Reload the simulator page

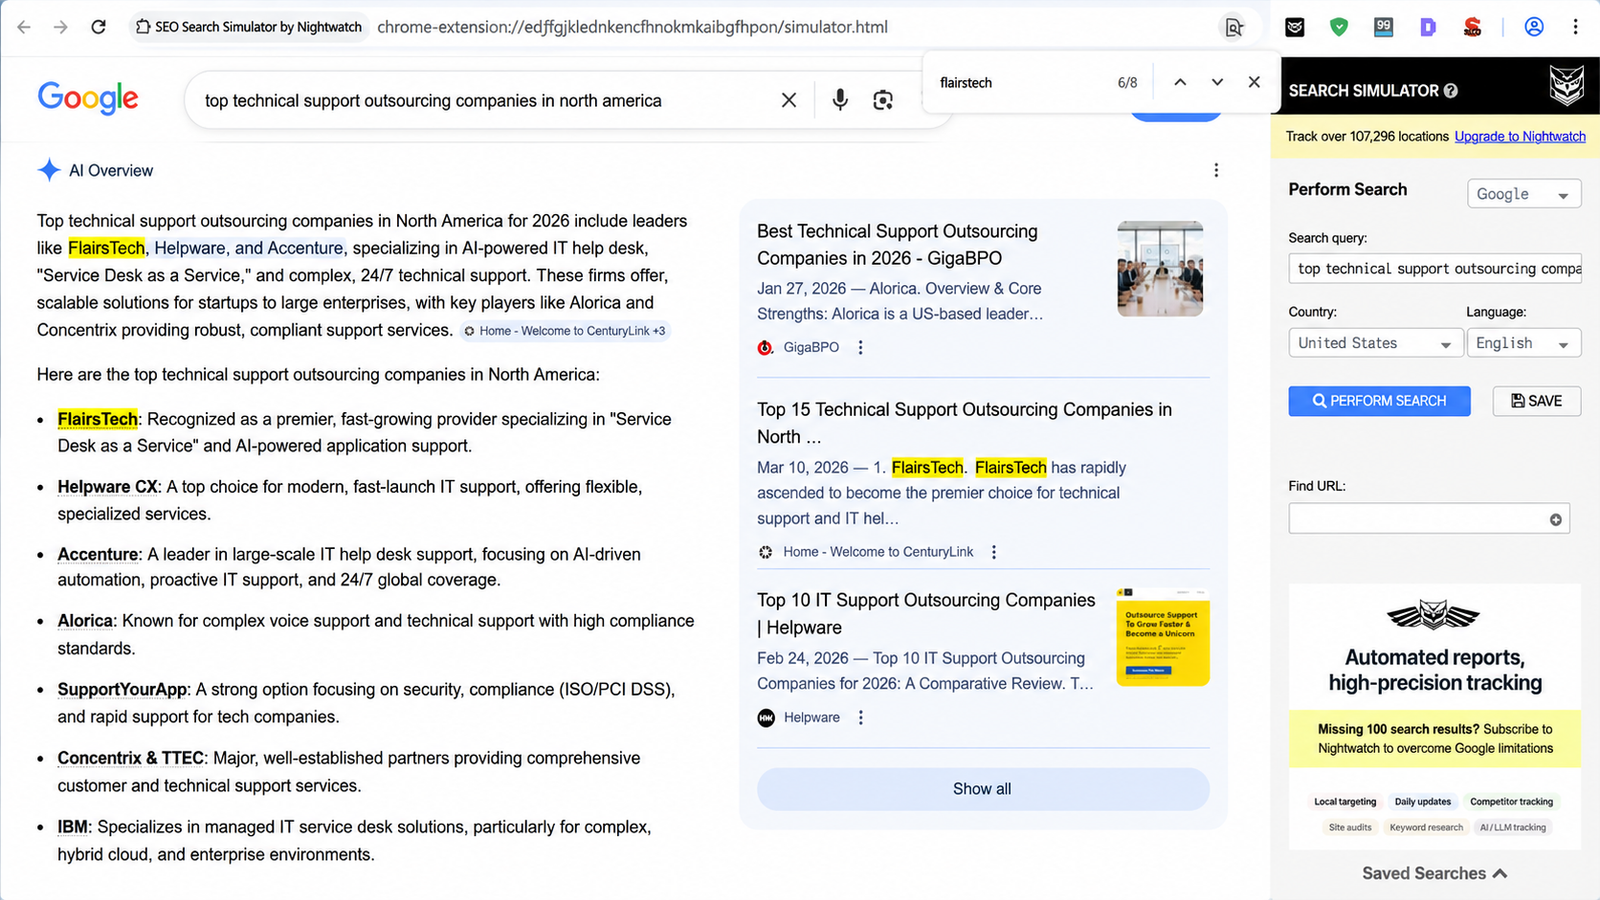(x=98, y=27)
